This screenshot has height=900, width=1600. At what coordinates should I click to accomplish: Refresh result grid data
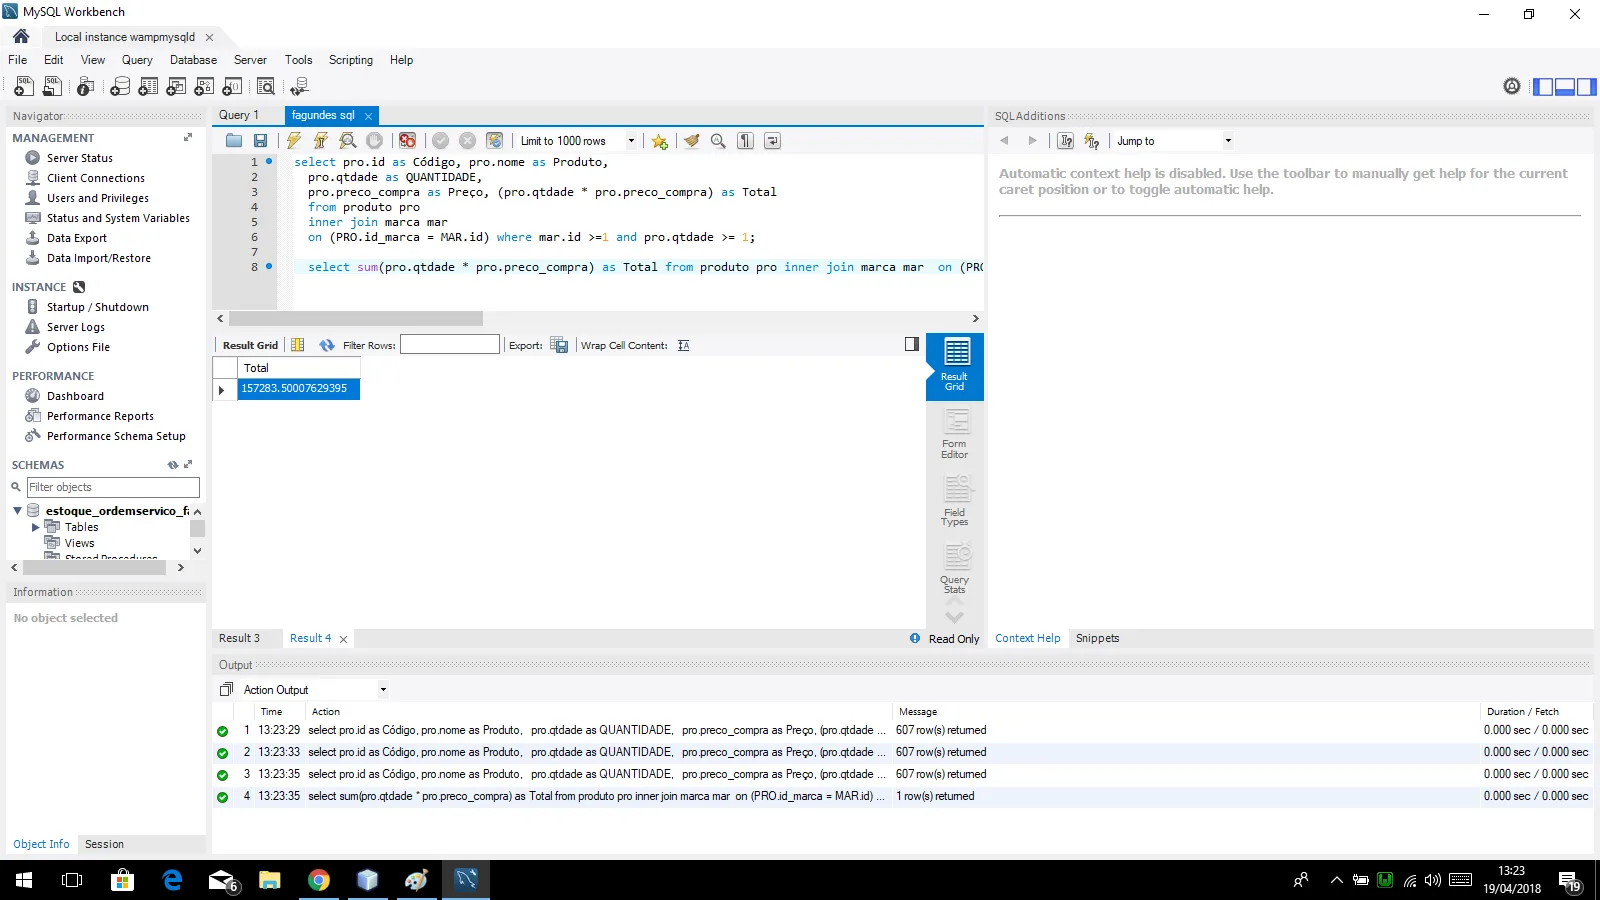[x=327, y=346]
